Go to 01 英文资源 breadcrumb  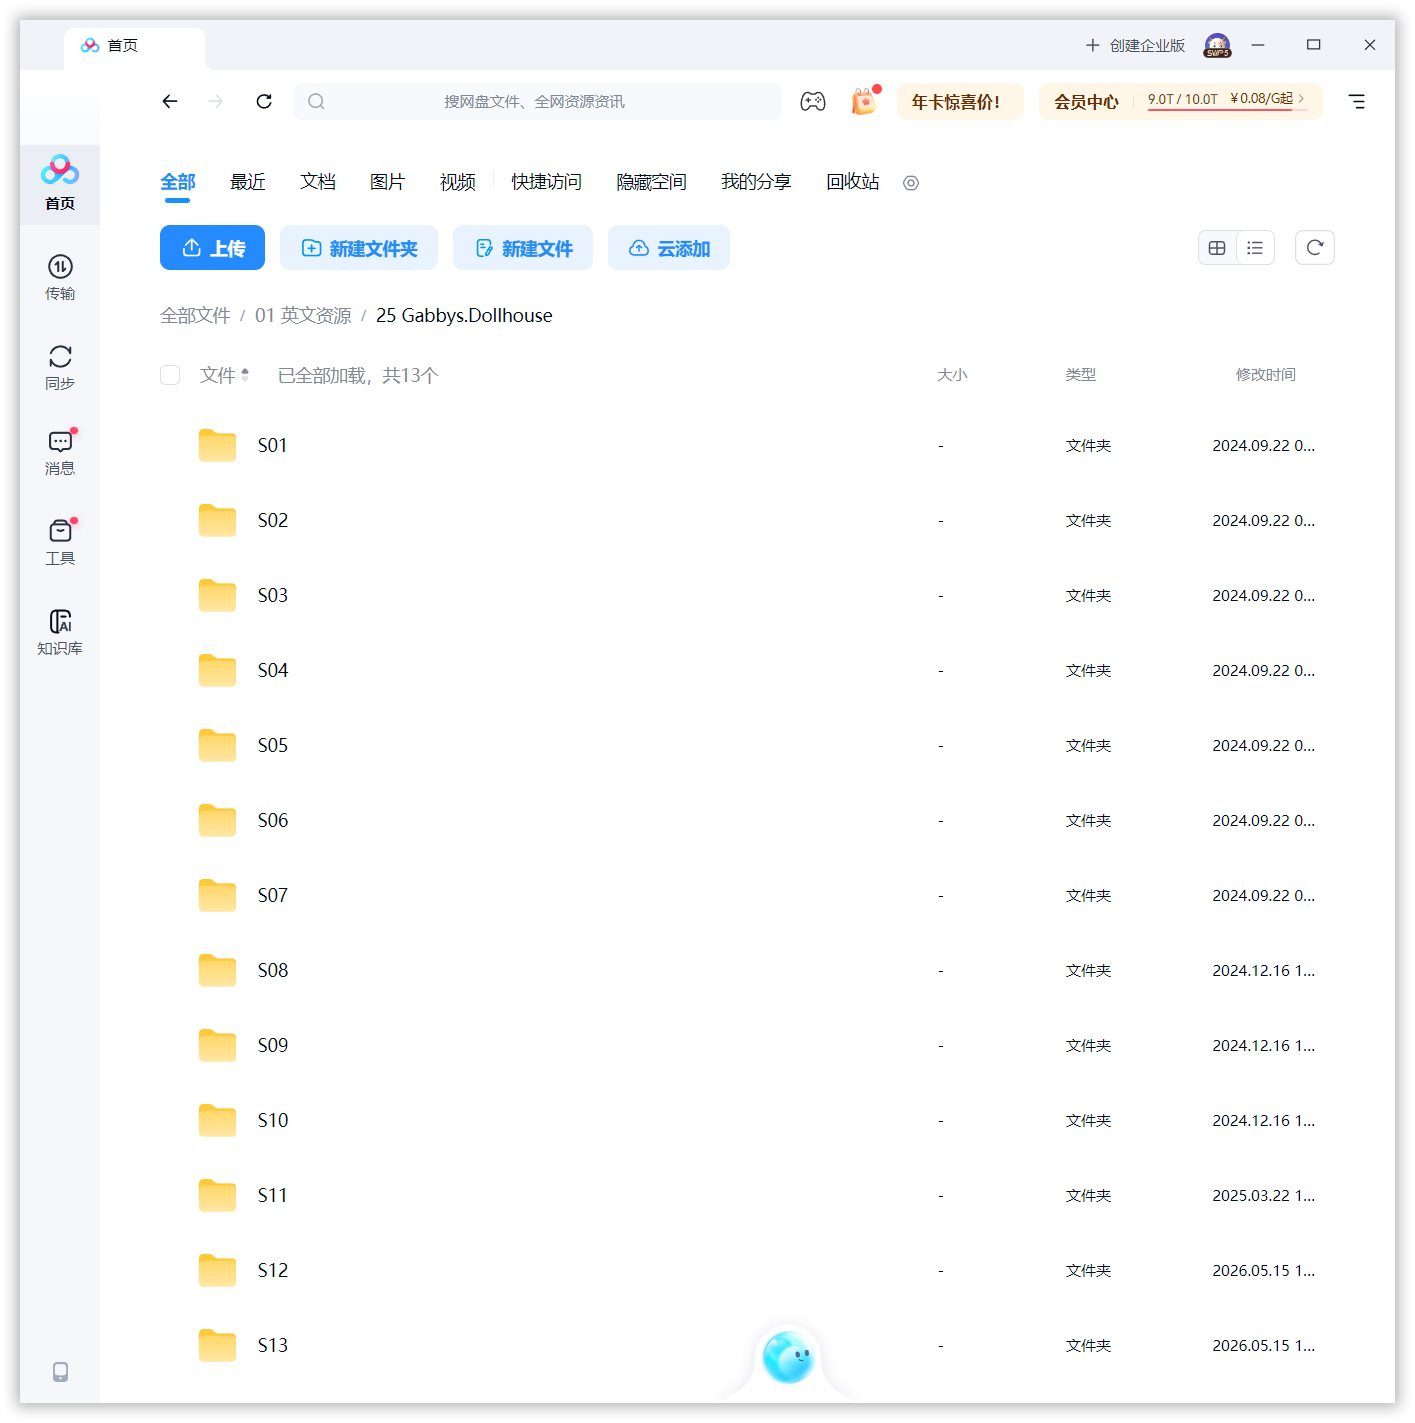[303, 315]
